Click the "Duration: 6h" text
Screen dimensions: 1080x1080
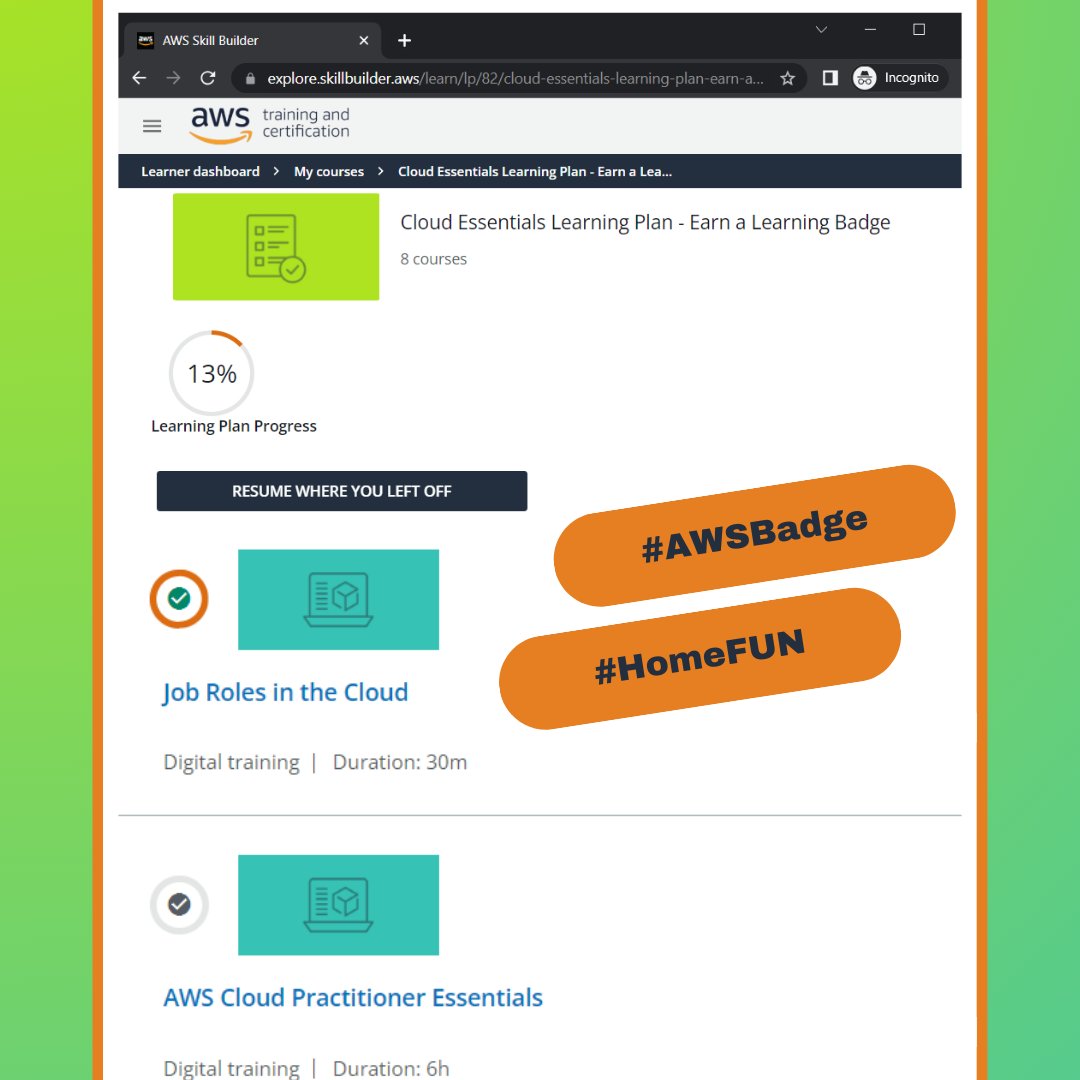tap(391, 1068)
